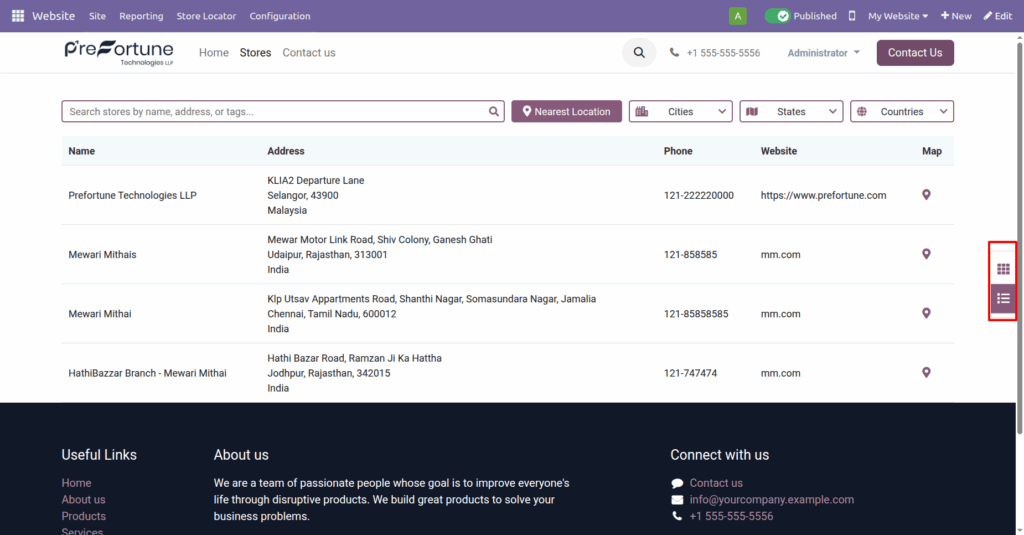Click the mobile preview icon
This screenshot has height=535, width=1024.
coord(852,16)
